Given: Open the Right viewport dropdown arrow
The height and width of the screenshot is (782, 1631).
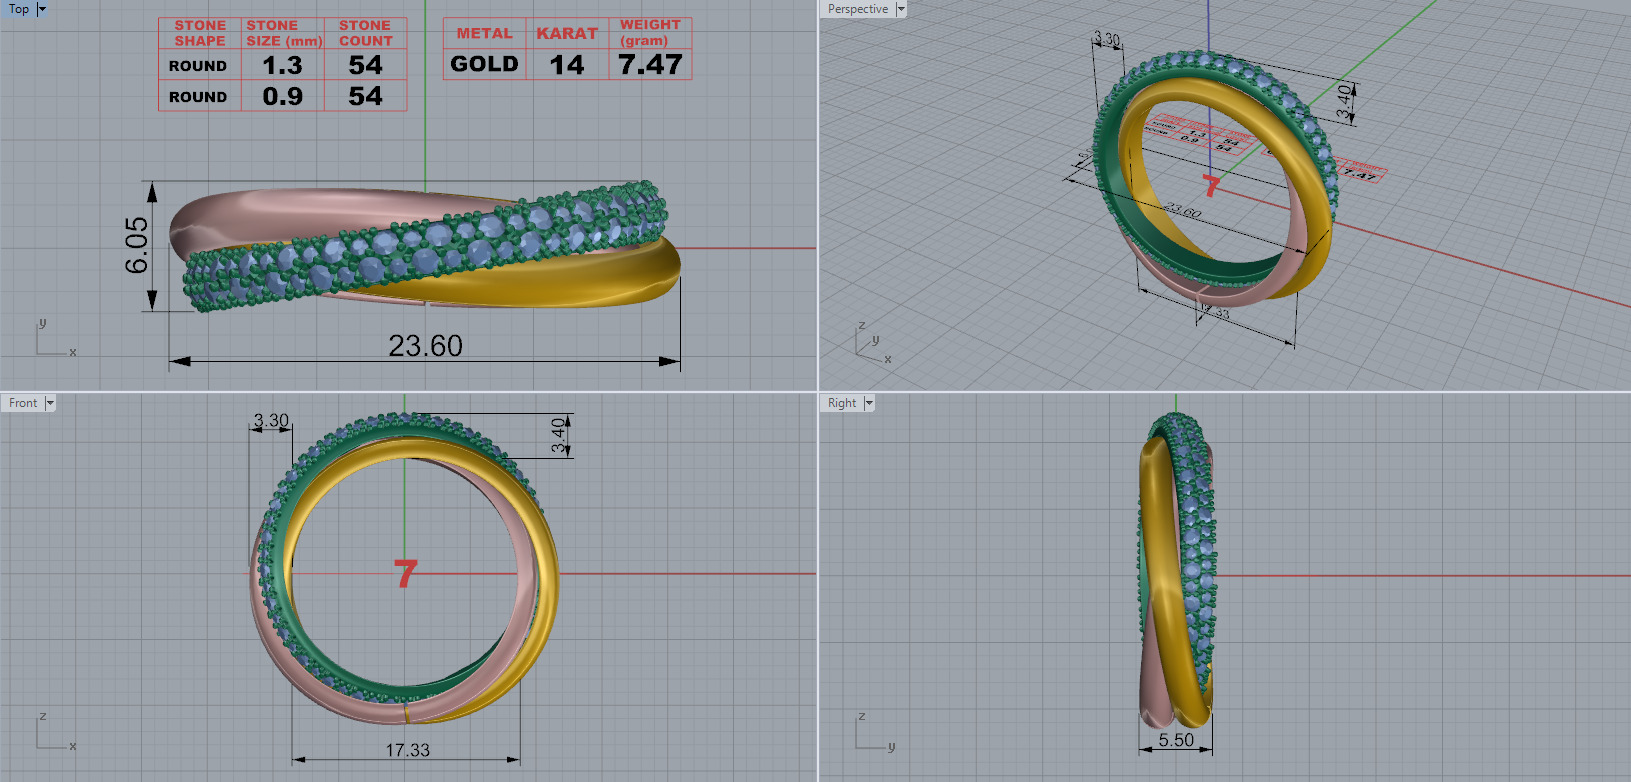Looking at the screenshot, I should tap(869, 403).
